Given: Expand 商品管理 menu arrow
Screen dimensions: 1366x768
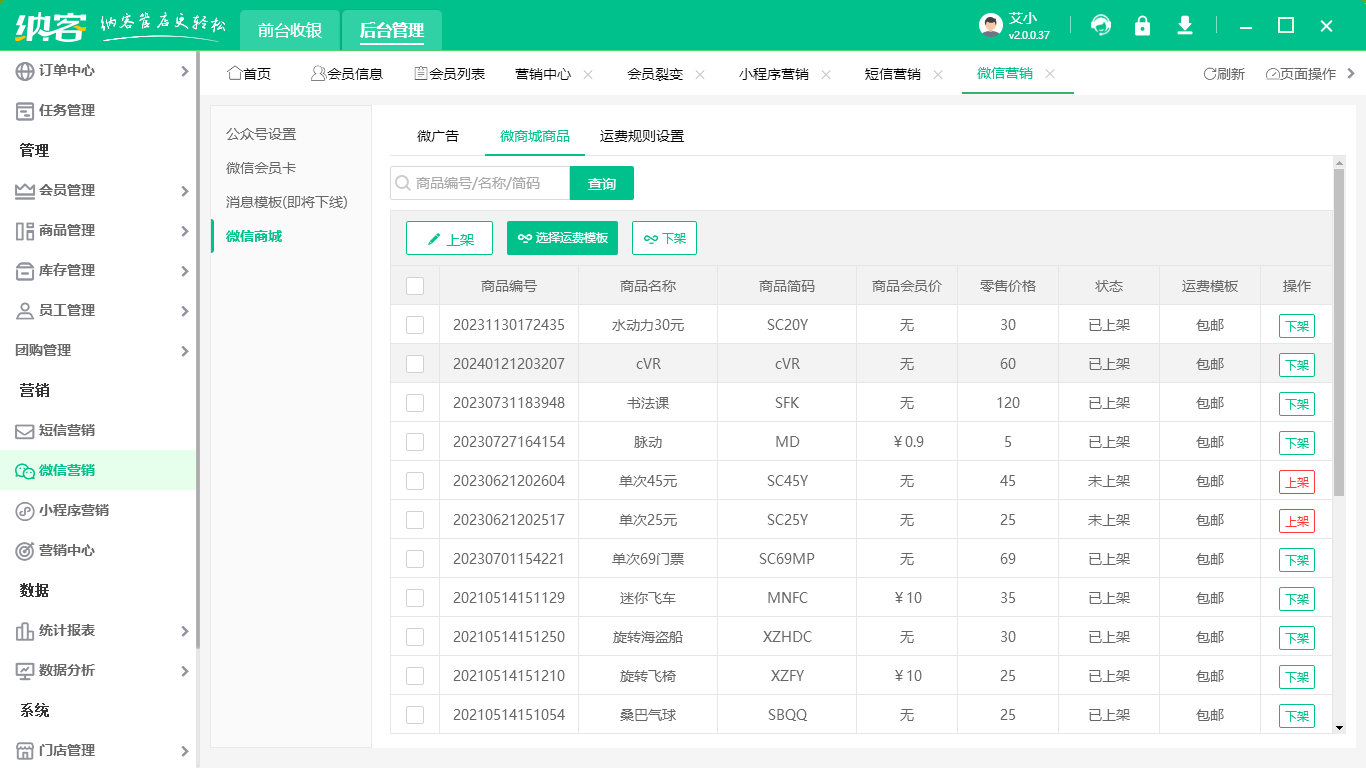Looking at the screenshot, I should tap(185, 231).
